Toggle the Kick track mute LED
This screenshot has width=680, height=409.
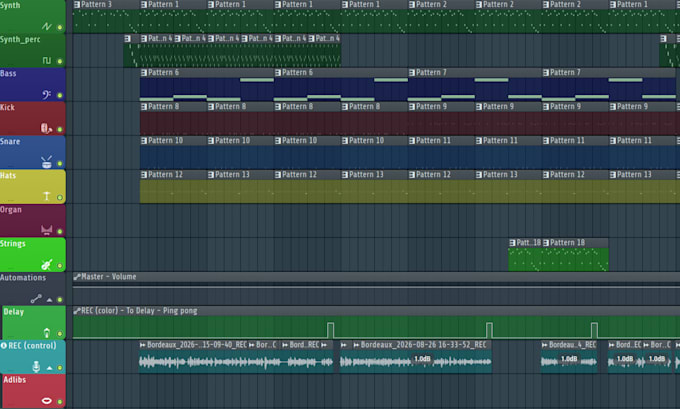[x=60, y=129]
